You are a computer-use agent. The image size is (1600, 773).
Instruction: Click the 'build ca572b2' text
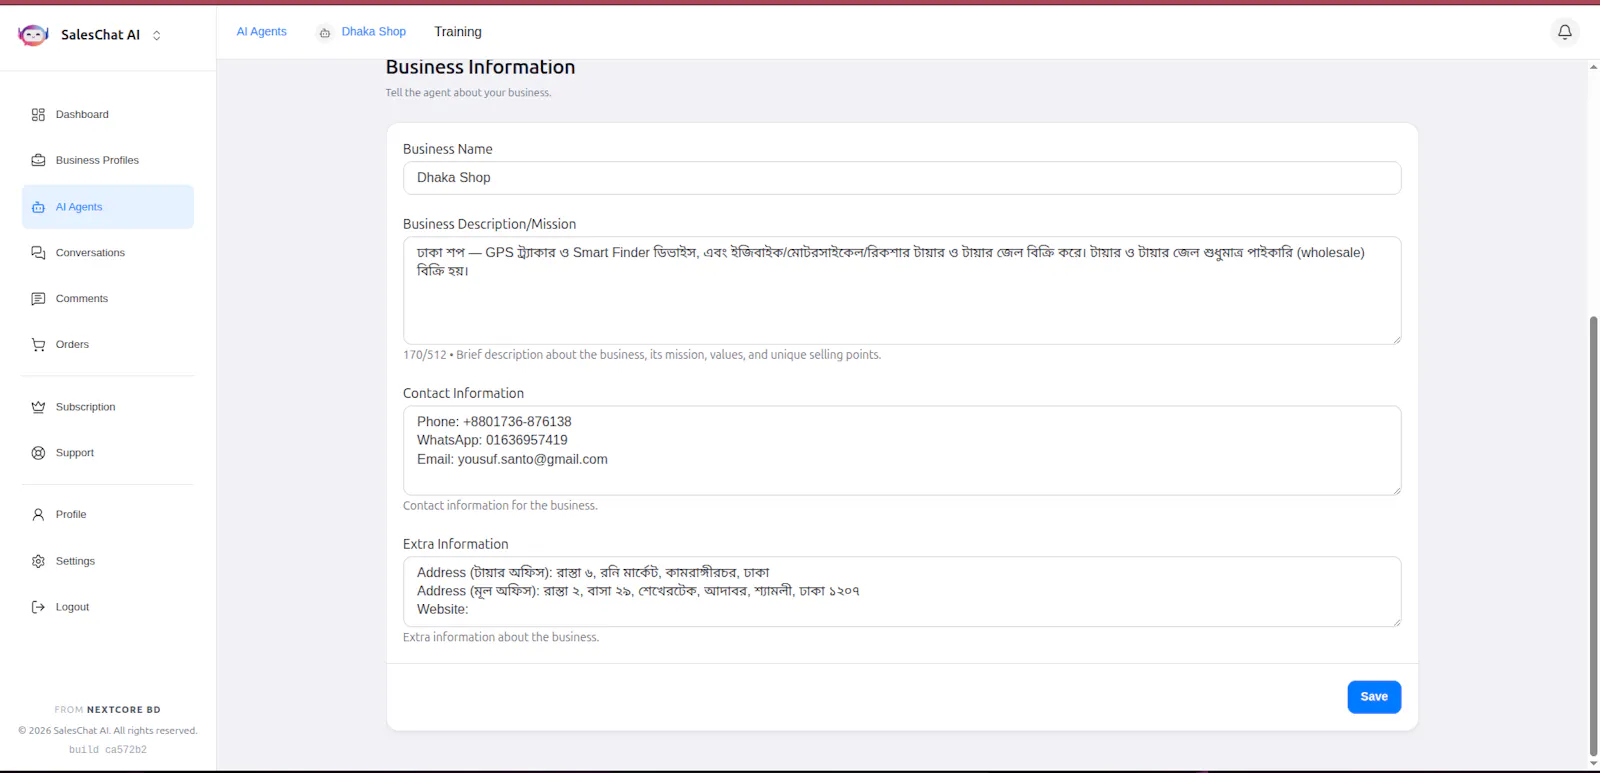coord(108,750)
